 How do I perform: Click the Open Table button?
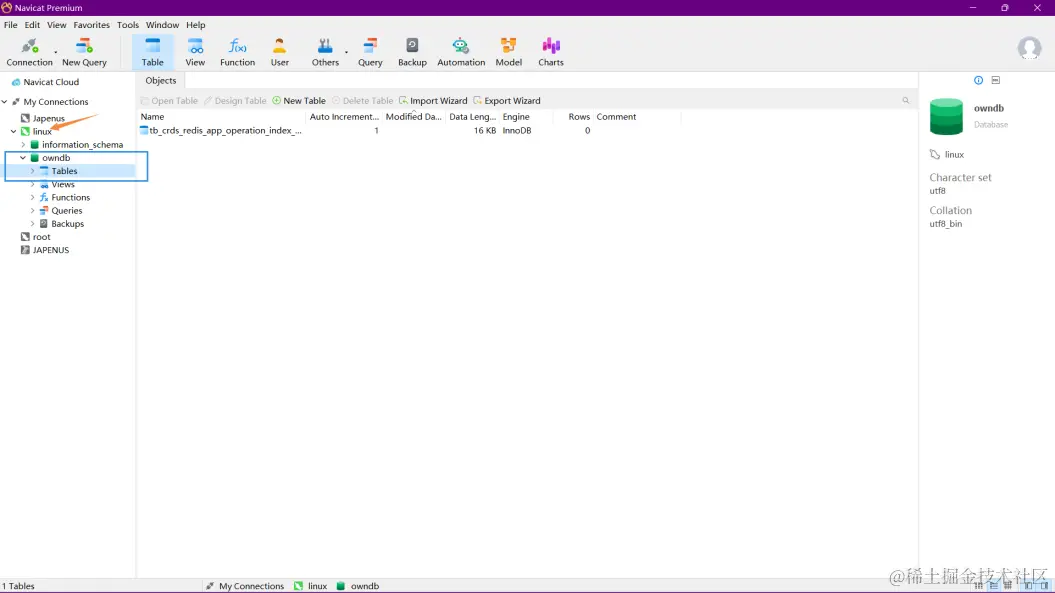(x=169, y=100)
